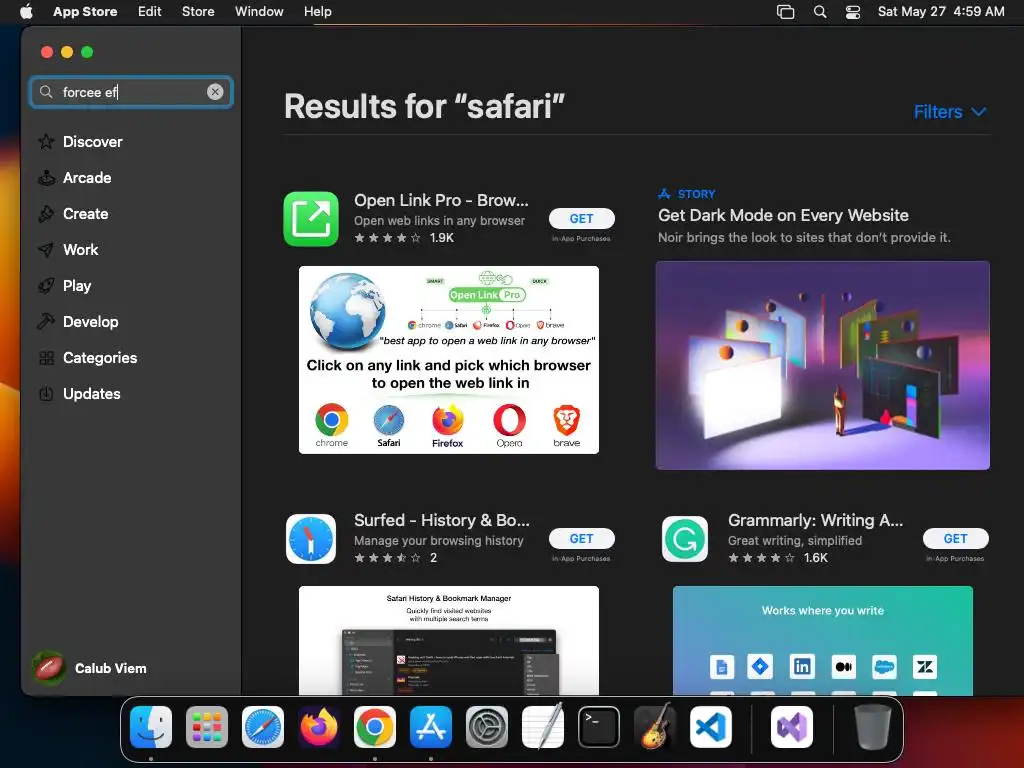1024x768 pixels.
Task: Open the Help menu
Action: 317,11
